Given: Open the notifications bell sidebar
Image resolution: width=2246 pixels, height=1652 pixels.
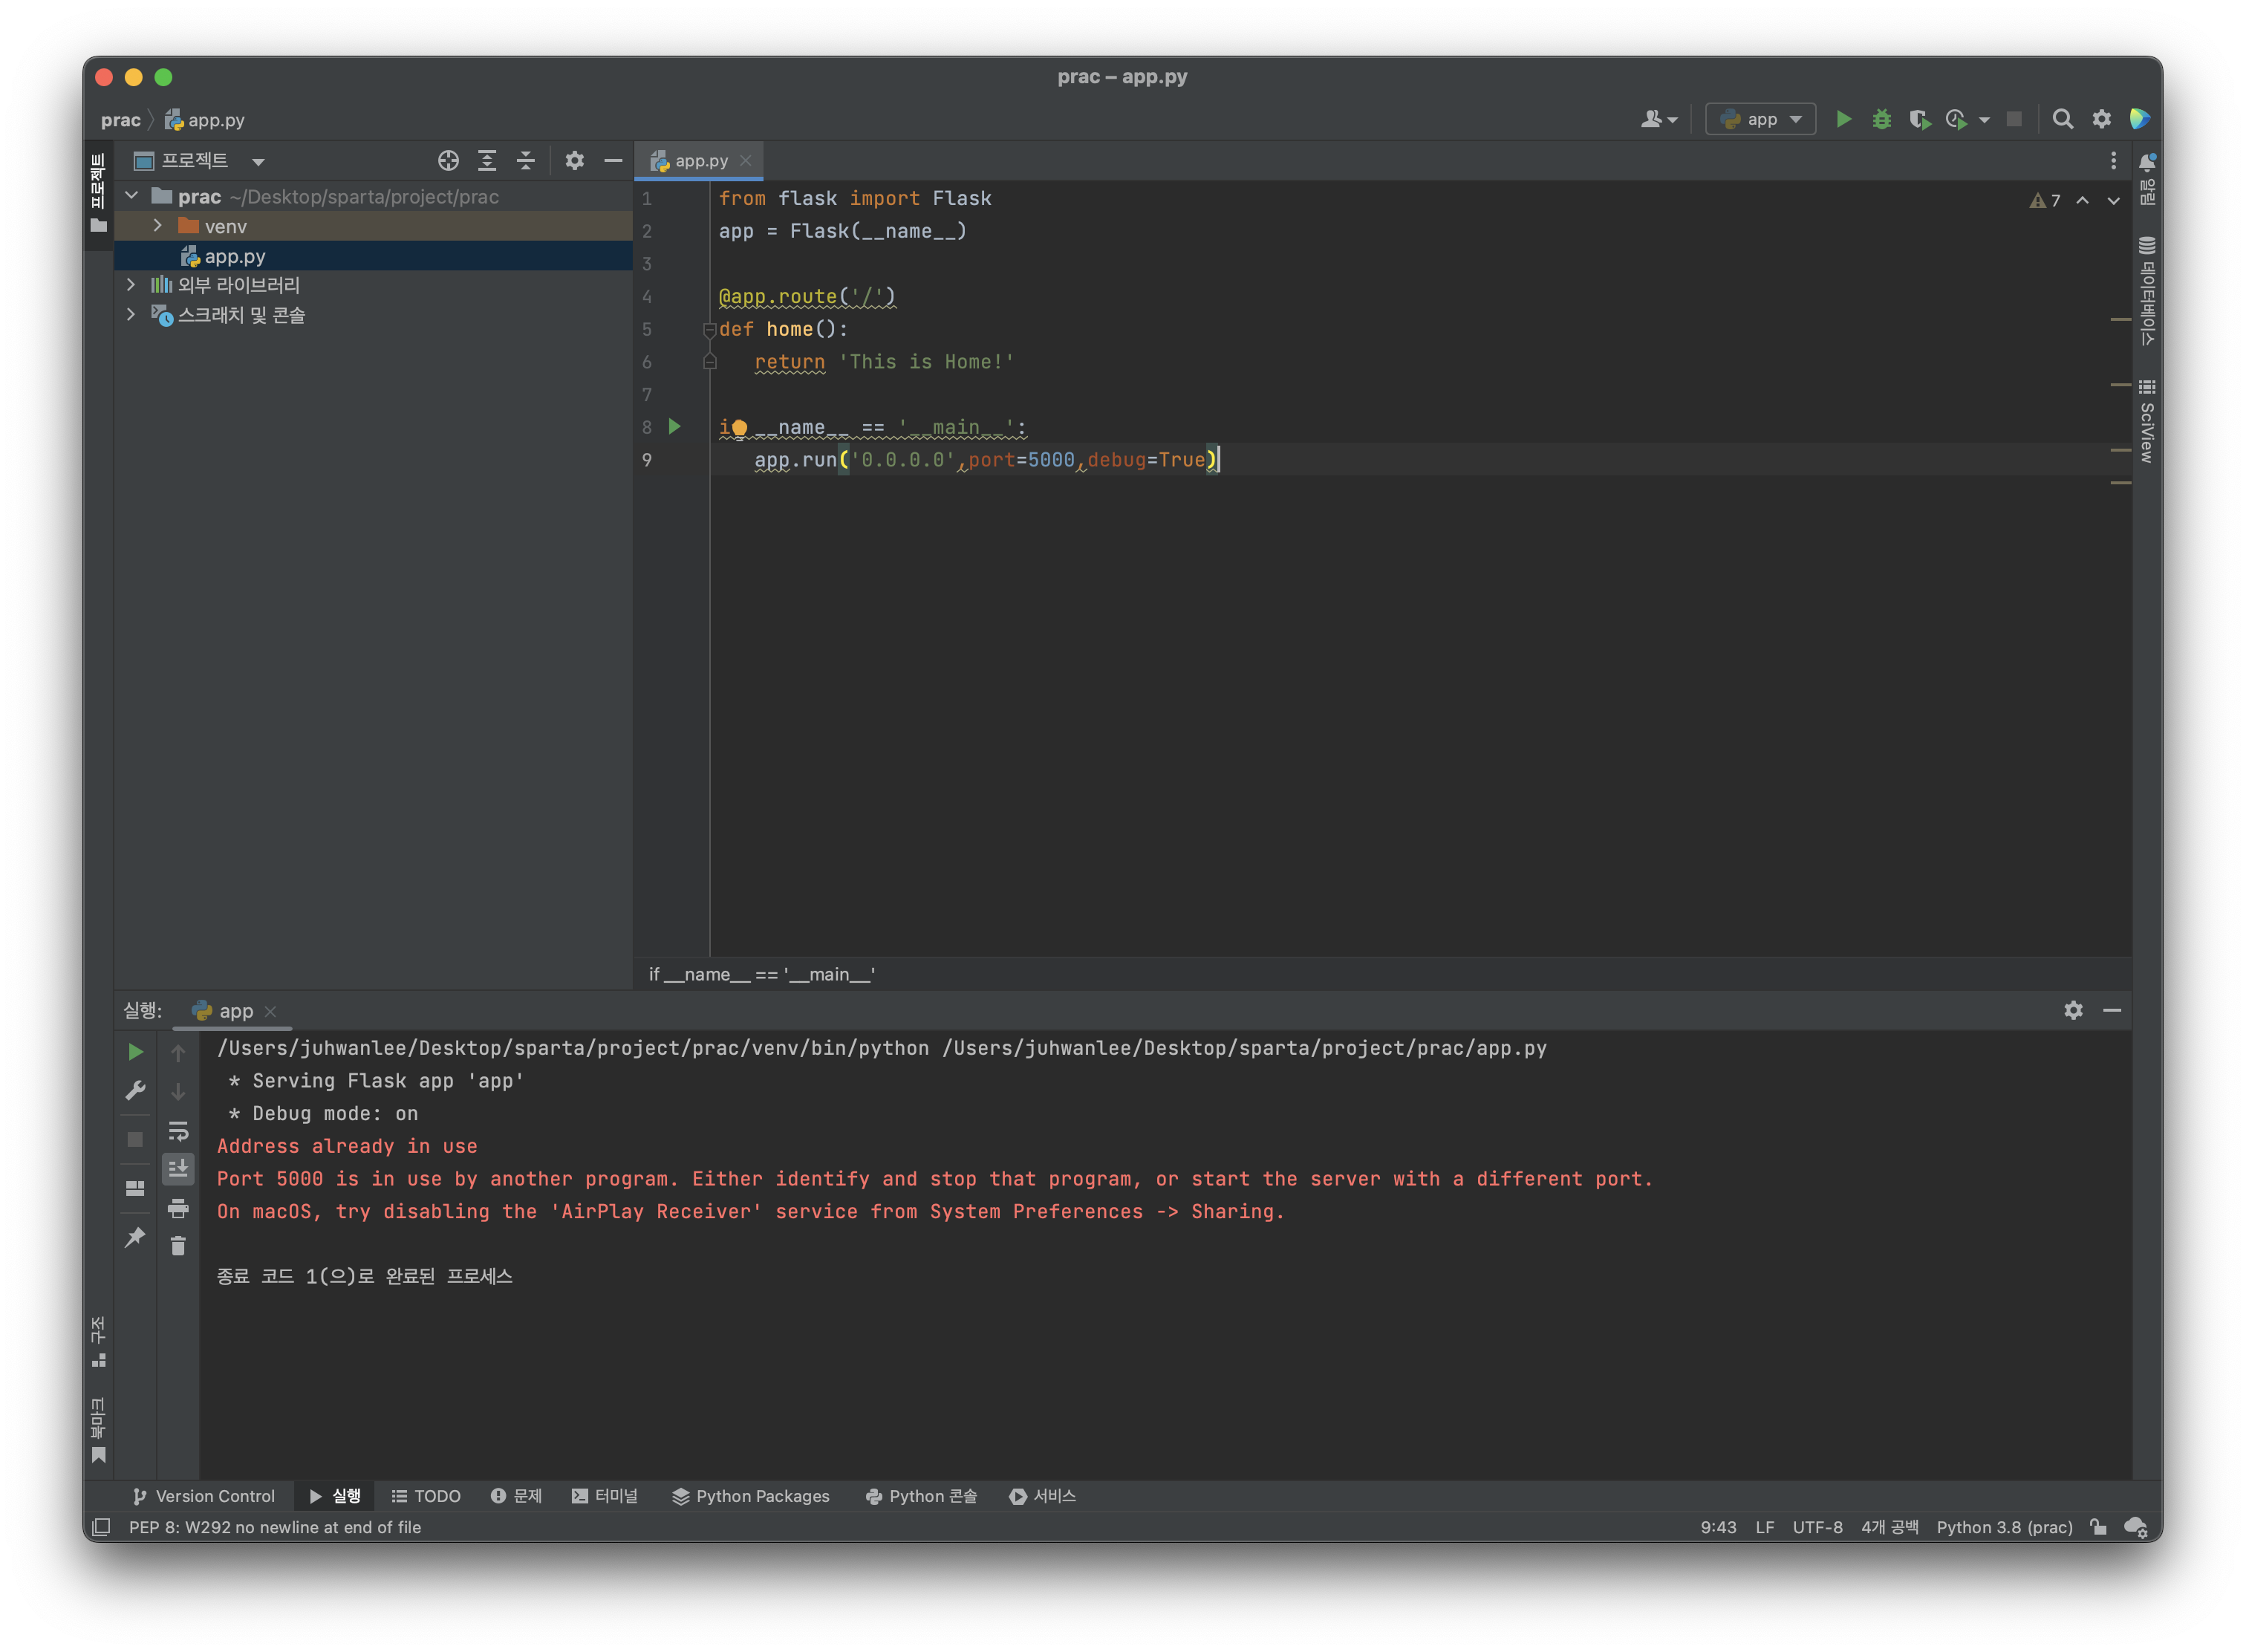Looking at the screenshot, I should (2146, 180).
